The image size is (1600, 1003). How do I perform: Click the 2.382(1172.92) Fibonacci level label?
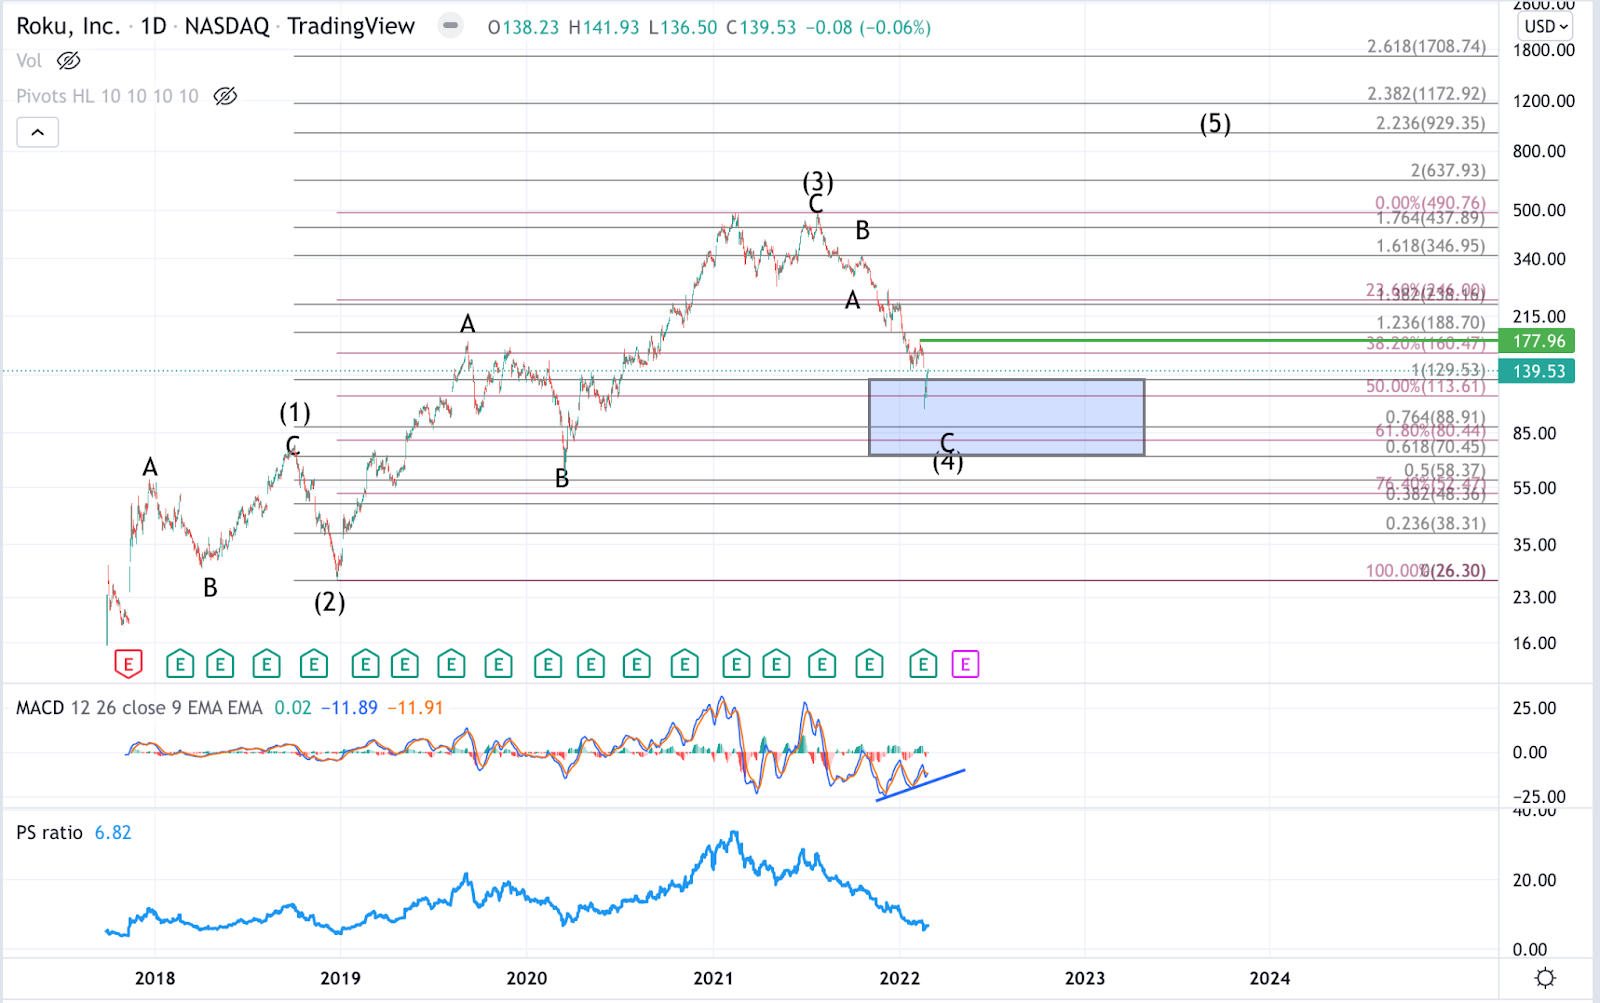pos(1427,94)
